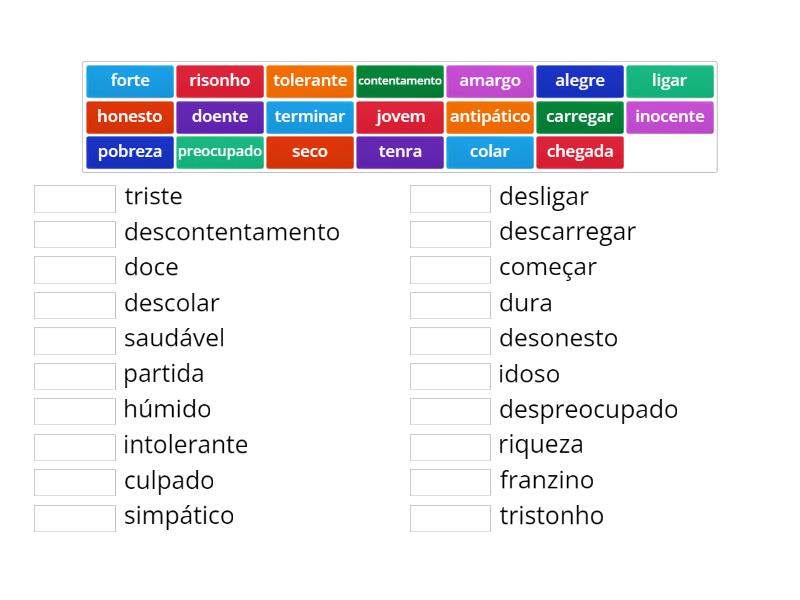Select the green "contentamento" tile

tap(400, 81)
